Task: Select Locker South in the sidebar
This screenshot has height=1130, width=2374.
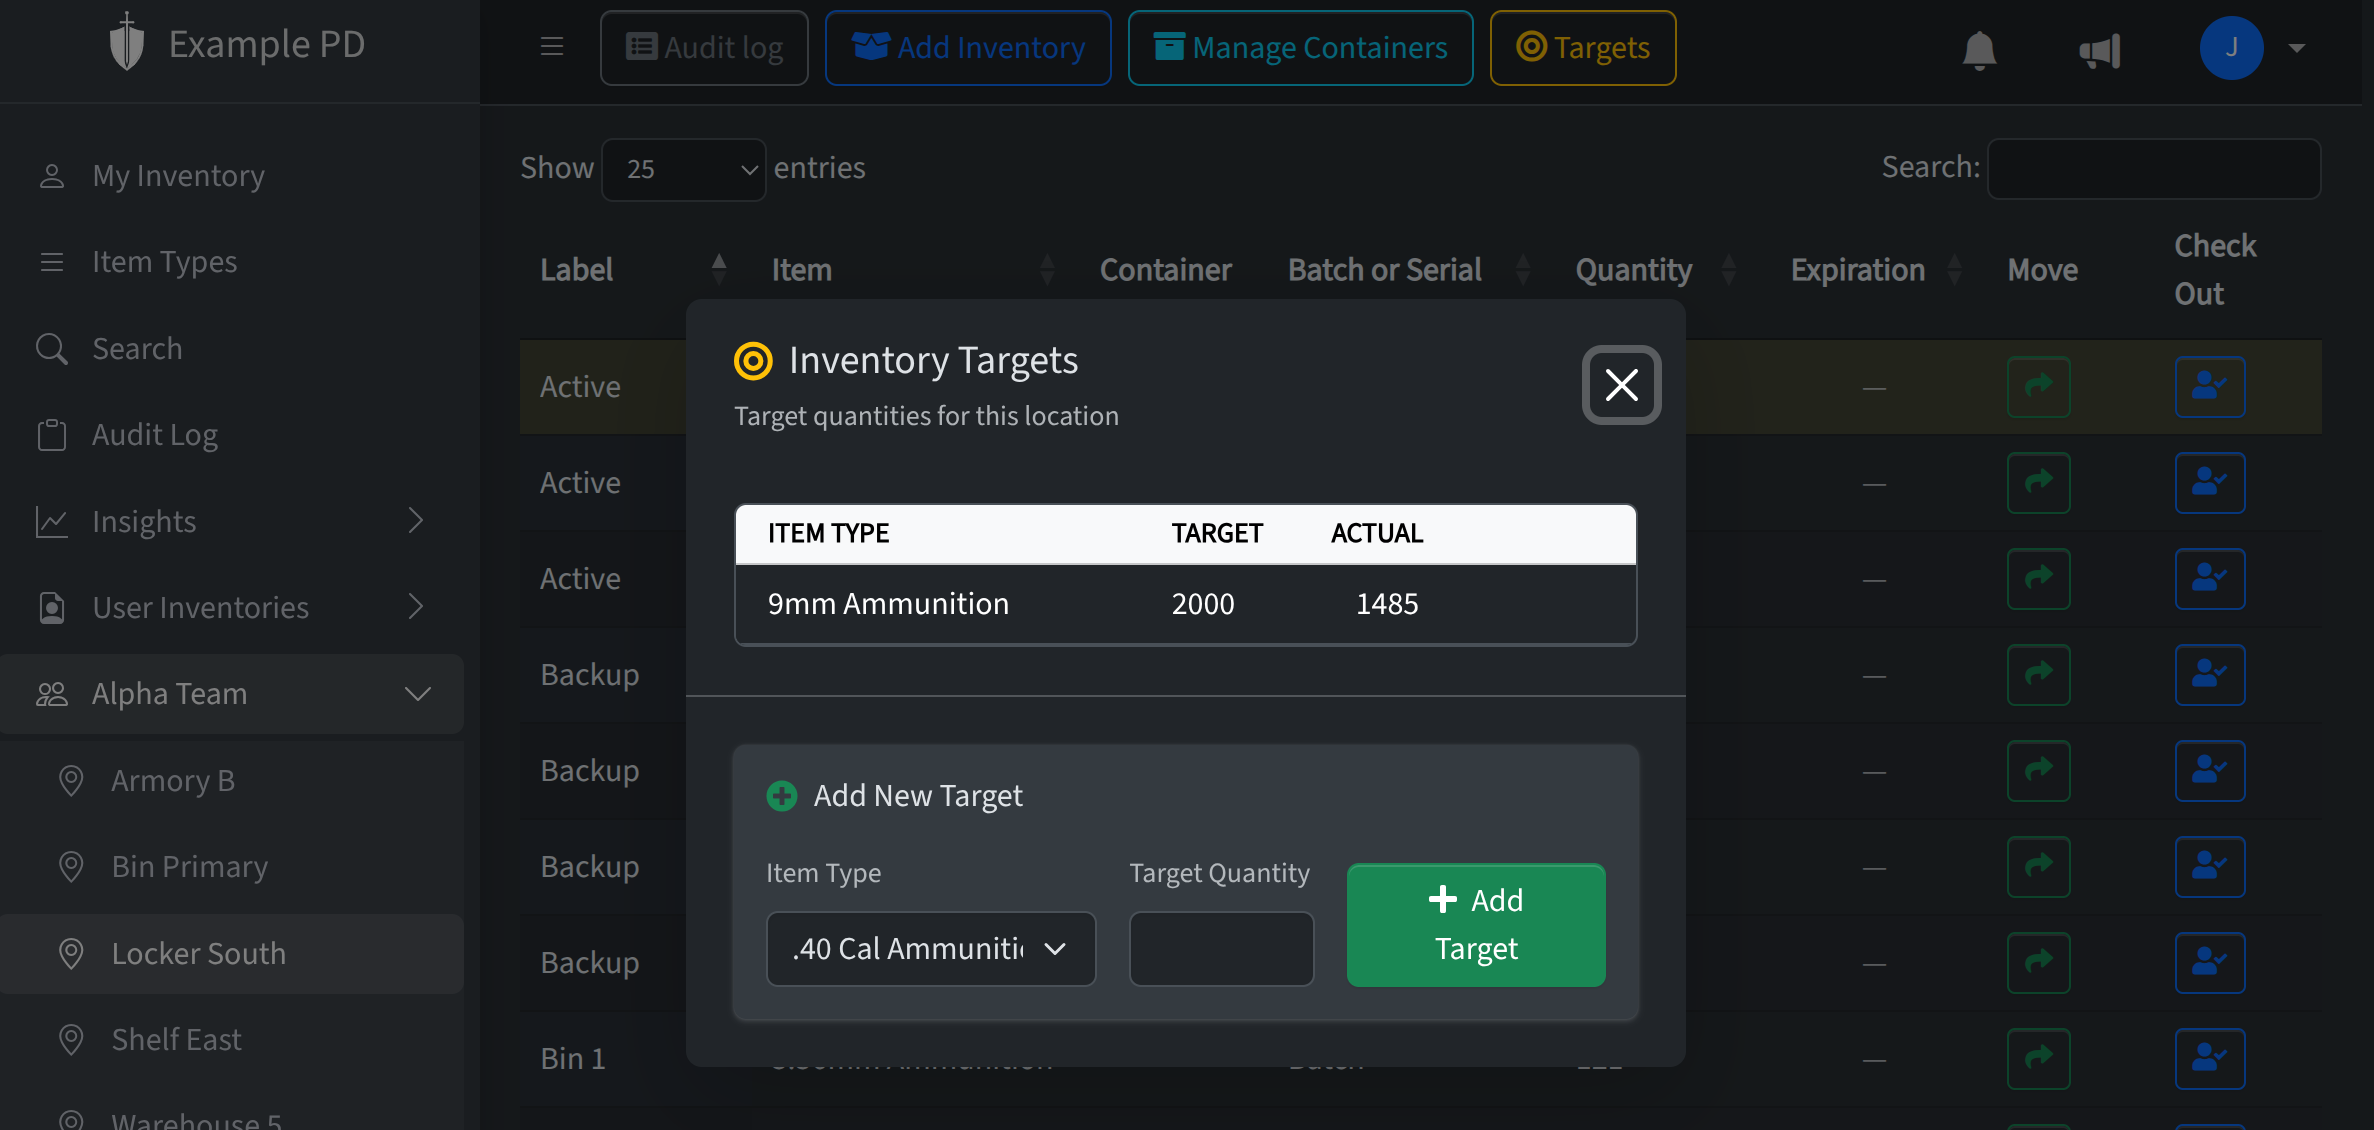Action: coord(198,953)
